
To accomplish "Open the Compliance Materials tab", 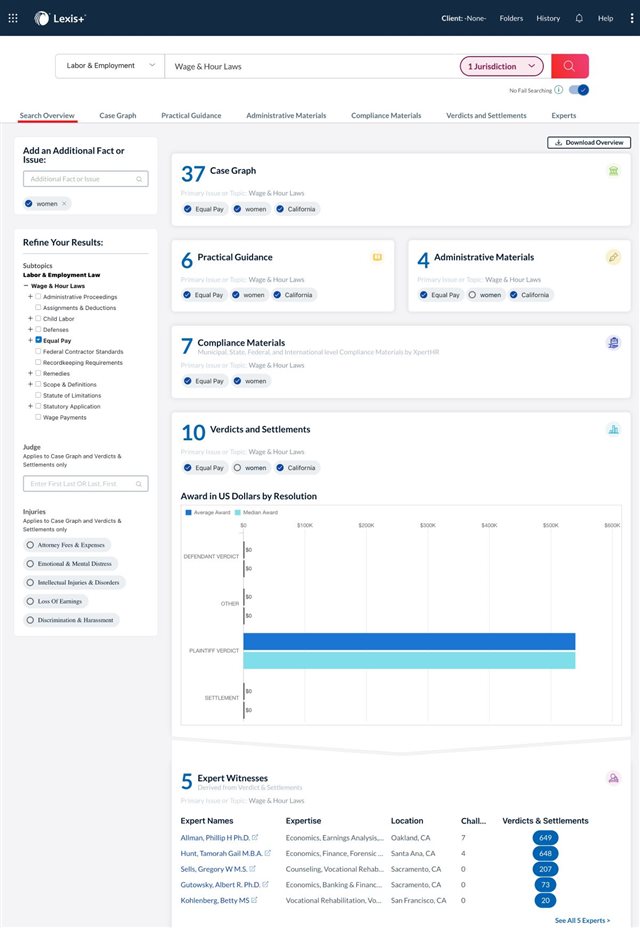I will click(x=386, y=115).
